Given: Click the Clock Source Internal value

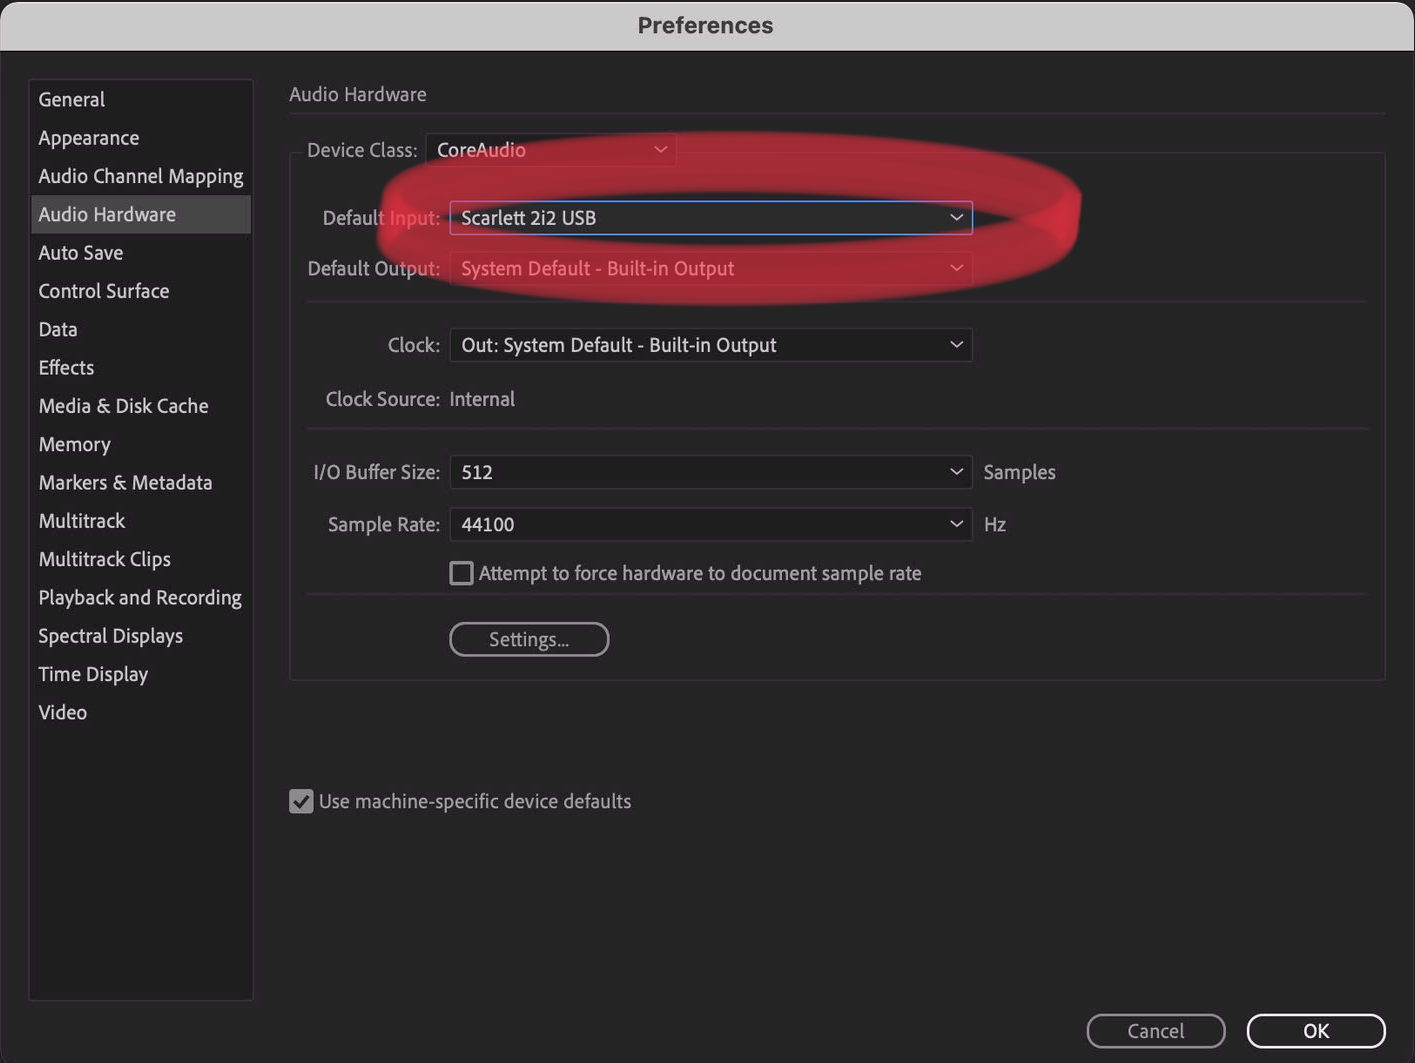Looking at the screenshot, I should 482,399.
